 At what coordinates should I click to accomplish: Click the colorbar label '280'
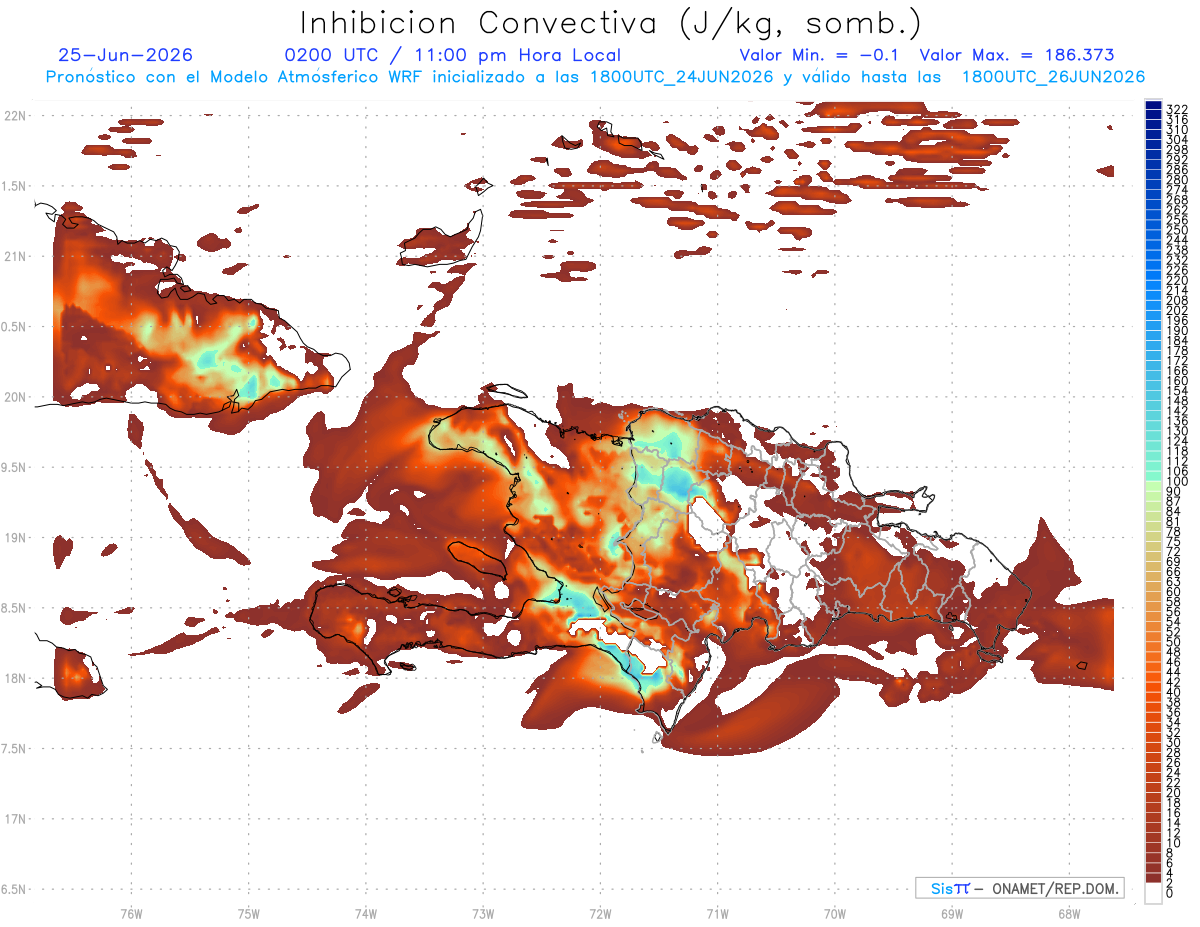[1176, 179]
